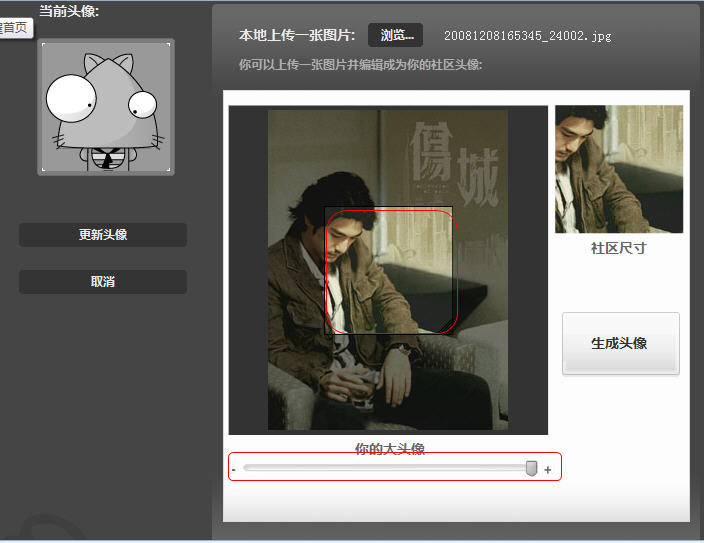Click the uploaded filename 20081208165345_24002.jpg

pyautogui.click(x=528, y=36)
